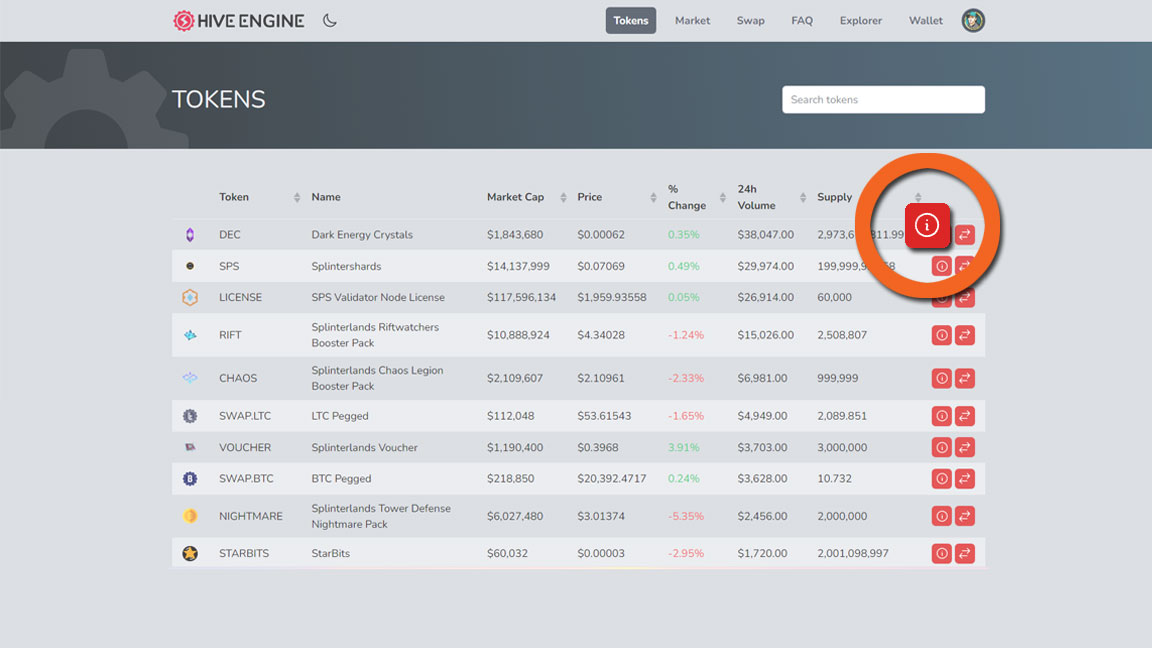Screen dimensions: 1152x648
Task: Click the -5.35% change for NIGHTMARE
Action: pos(685,516)
